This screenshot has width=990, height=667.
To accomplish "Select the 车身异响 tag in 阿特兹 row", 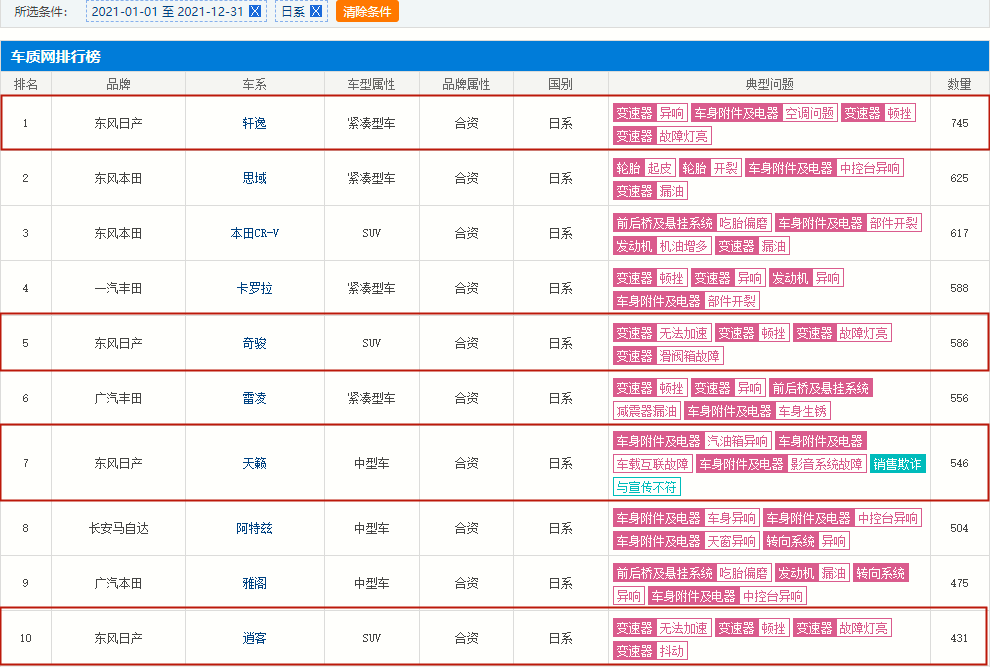I will tap(731, 518).
